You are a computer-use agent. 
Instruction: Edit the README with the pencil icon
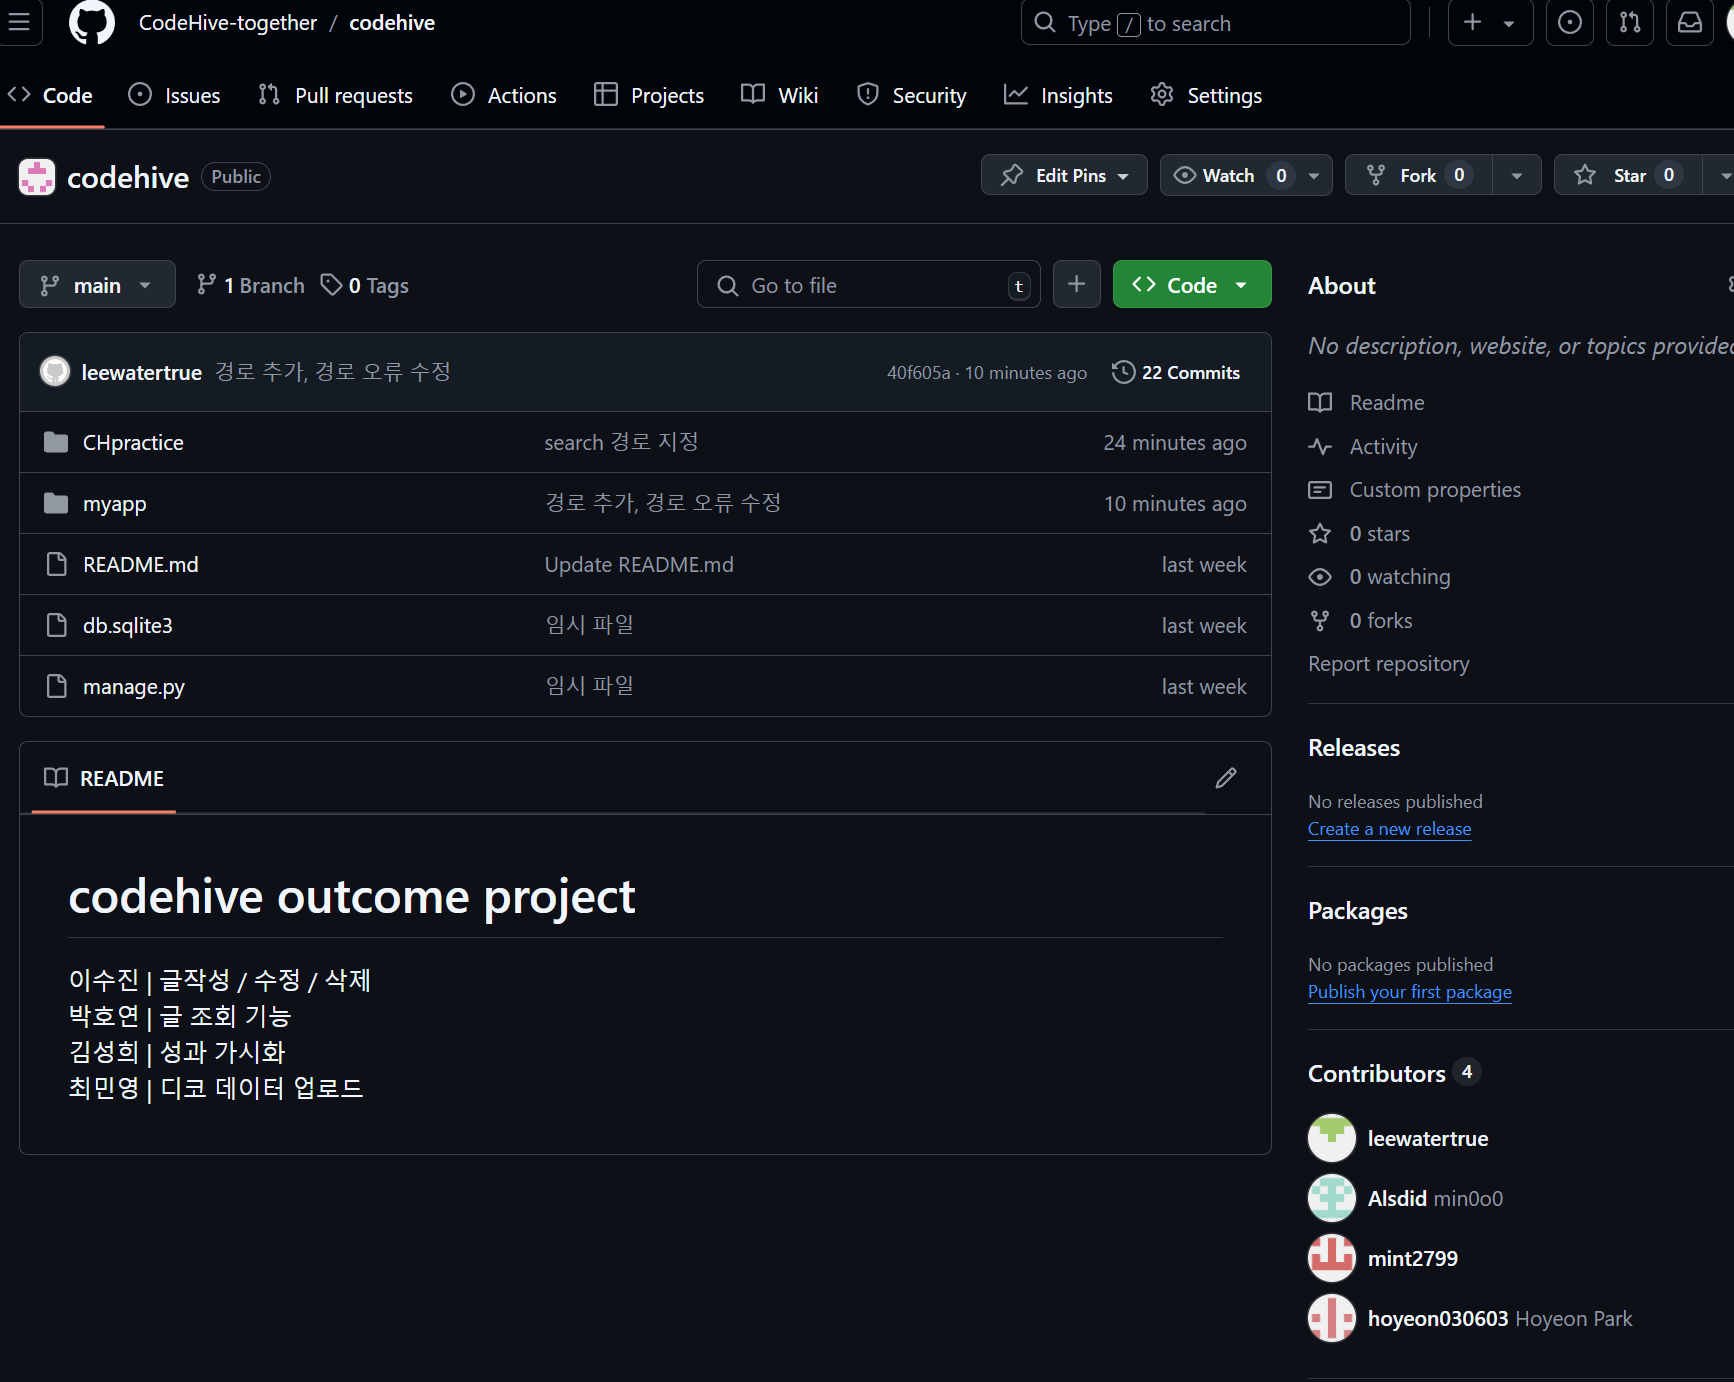tap(1226, 778)
